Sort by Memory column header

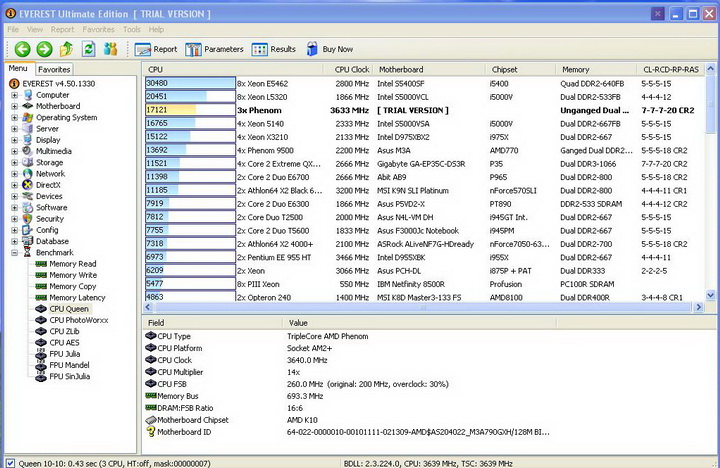click(x=596, y=69)
